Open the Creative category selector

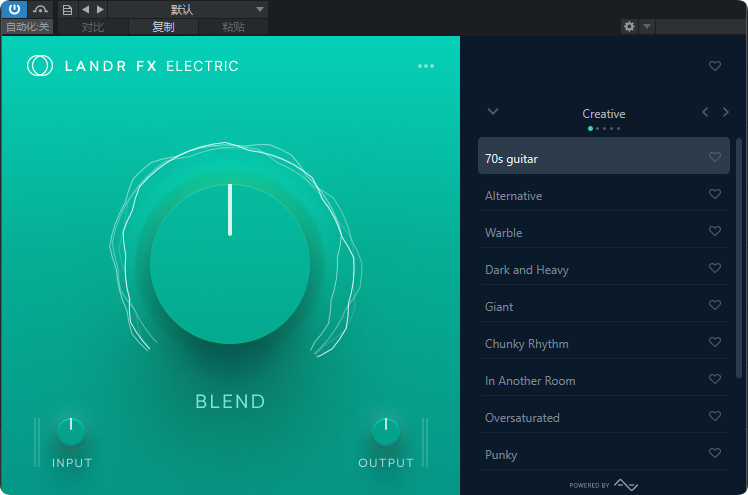point(603,114)
